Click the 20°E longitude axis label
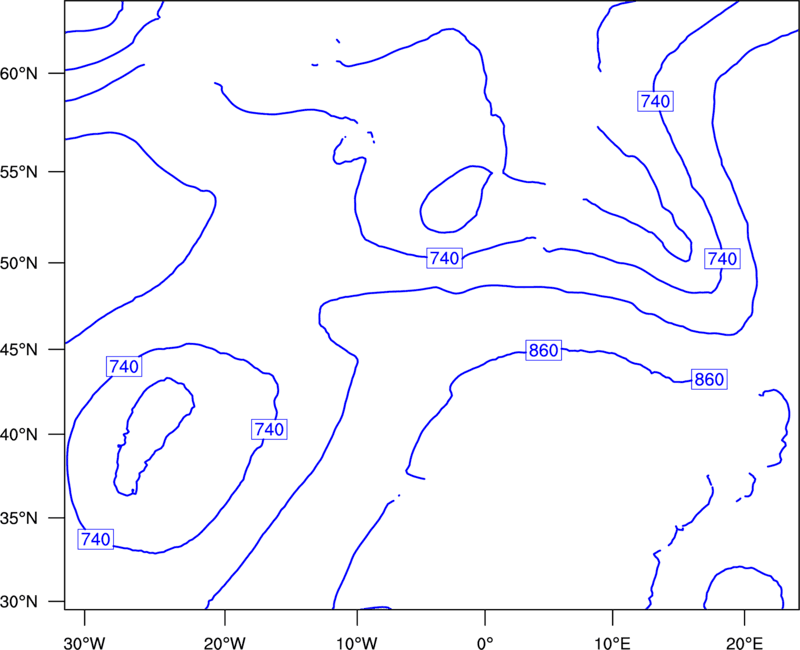The width and height of the screenshot is (800, 650). click(744, 643)
